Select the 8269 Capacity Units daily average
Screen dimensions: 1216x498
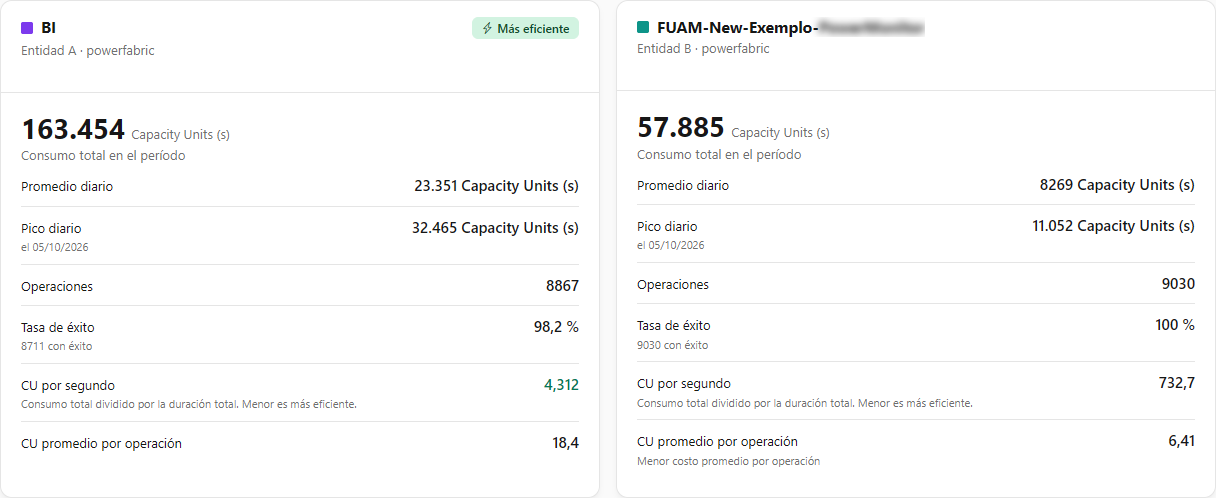click(x=1117, y=185)
